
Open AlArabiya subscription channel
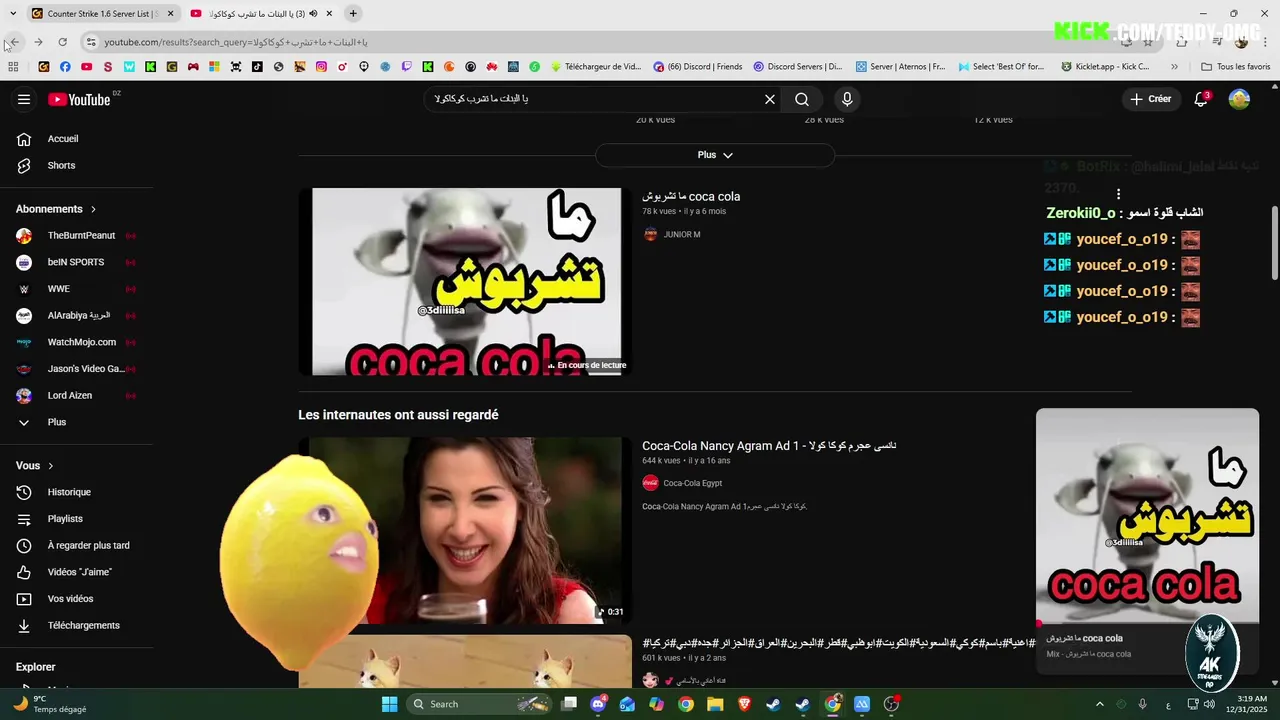coord(77,315)
